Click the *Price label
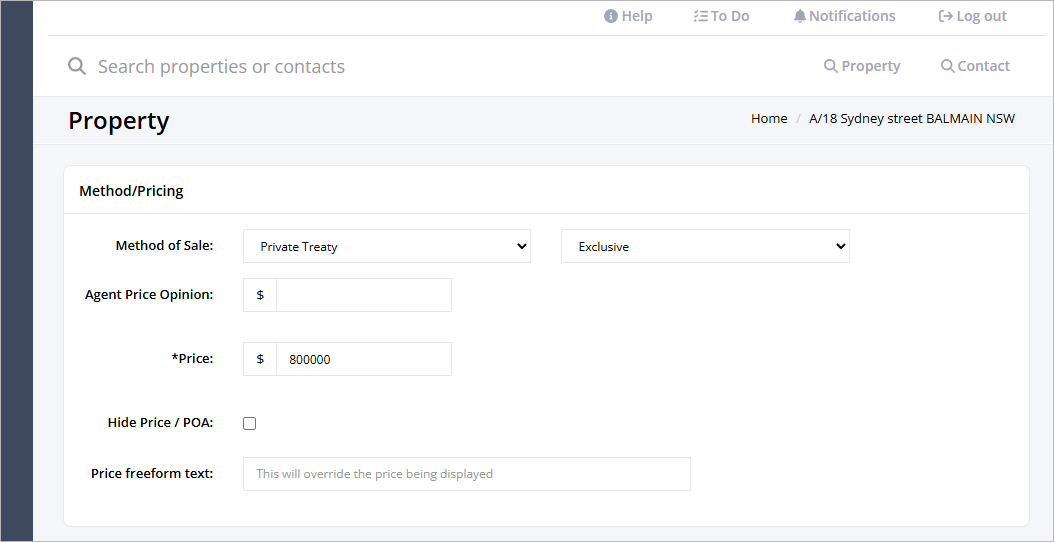The image size is (1054, 542). click(x=192, y=358)
